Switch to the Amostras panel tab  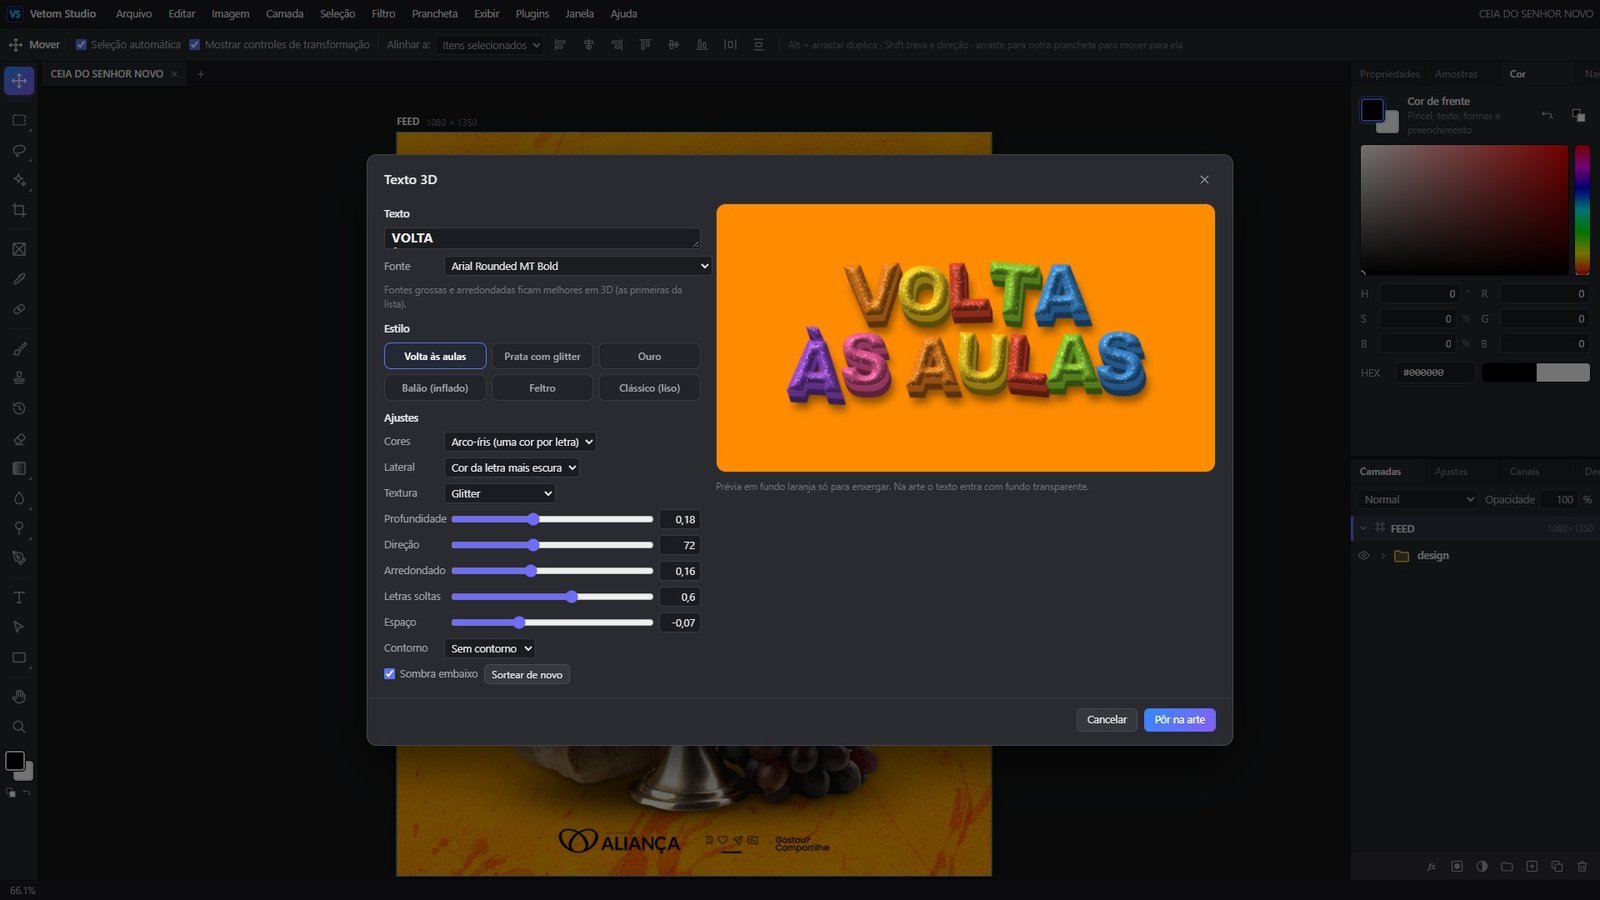1456,74
